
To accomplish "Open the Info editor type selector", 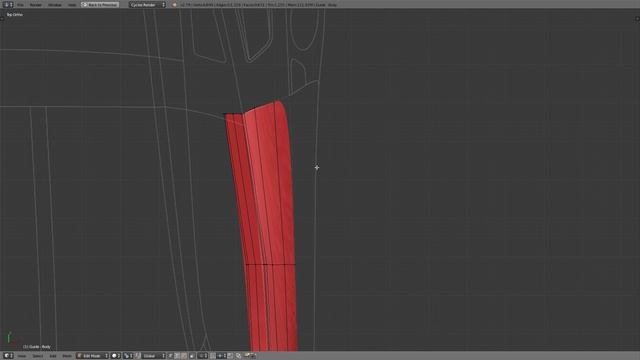I will pos(8,4).
